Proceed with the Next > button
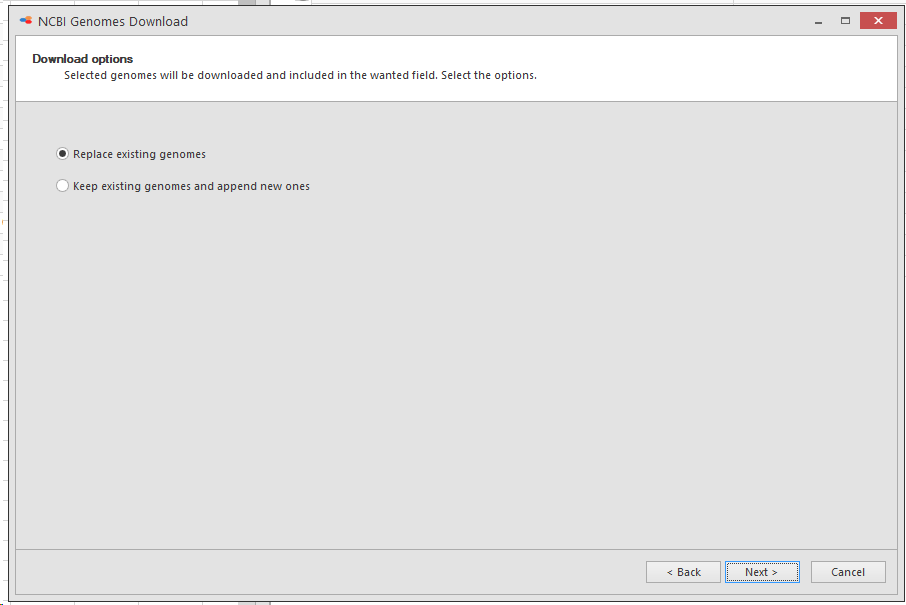This screenshot has width=906, height=605. tap(762, 572)
